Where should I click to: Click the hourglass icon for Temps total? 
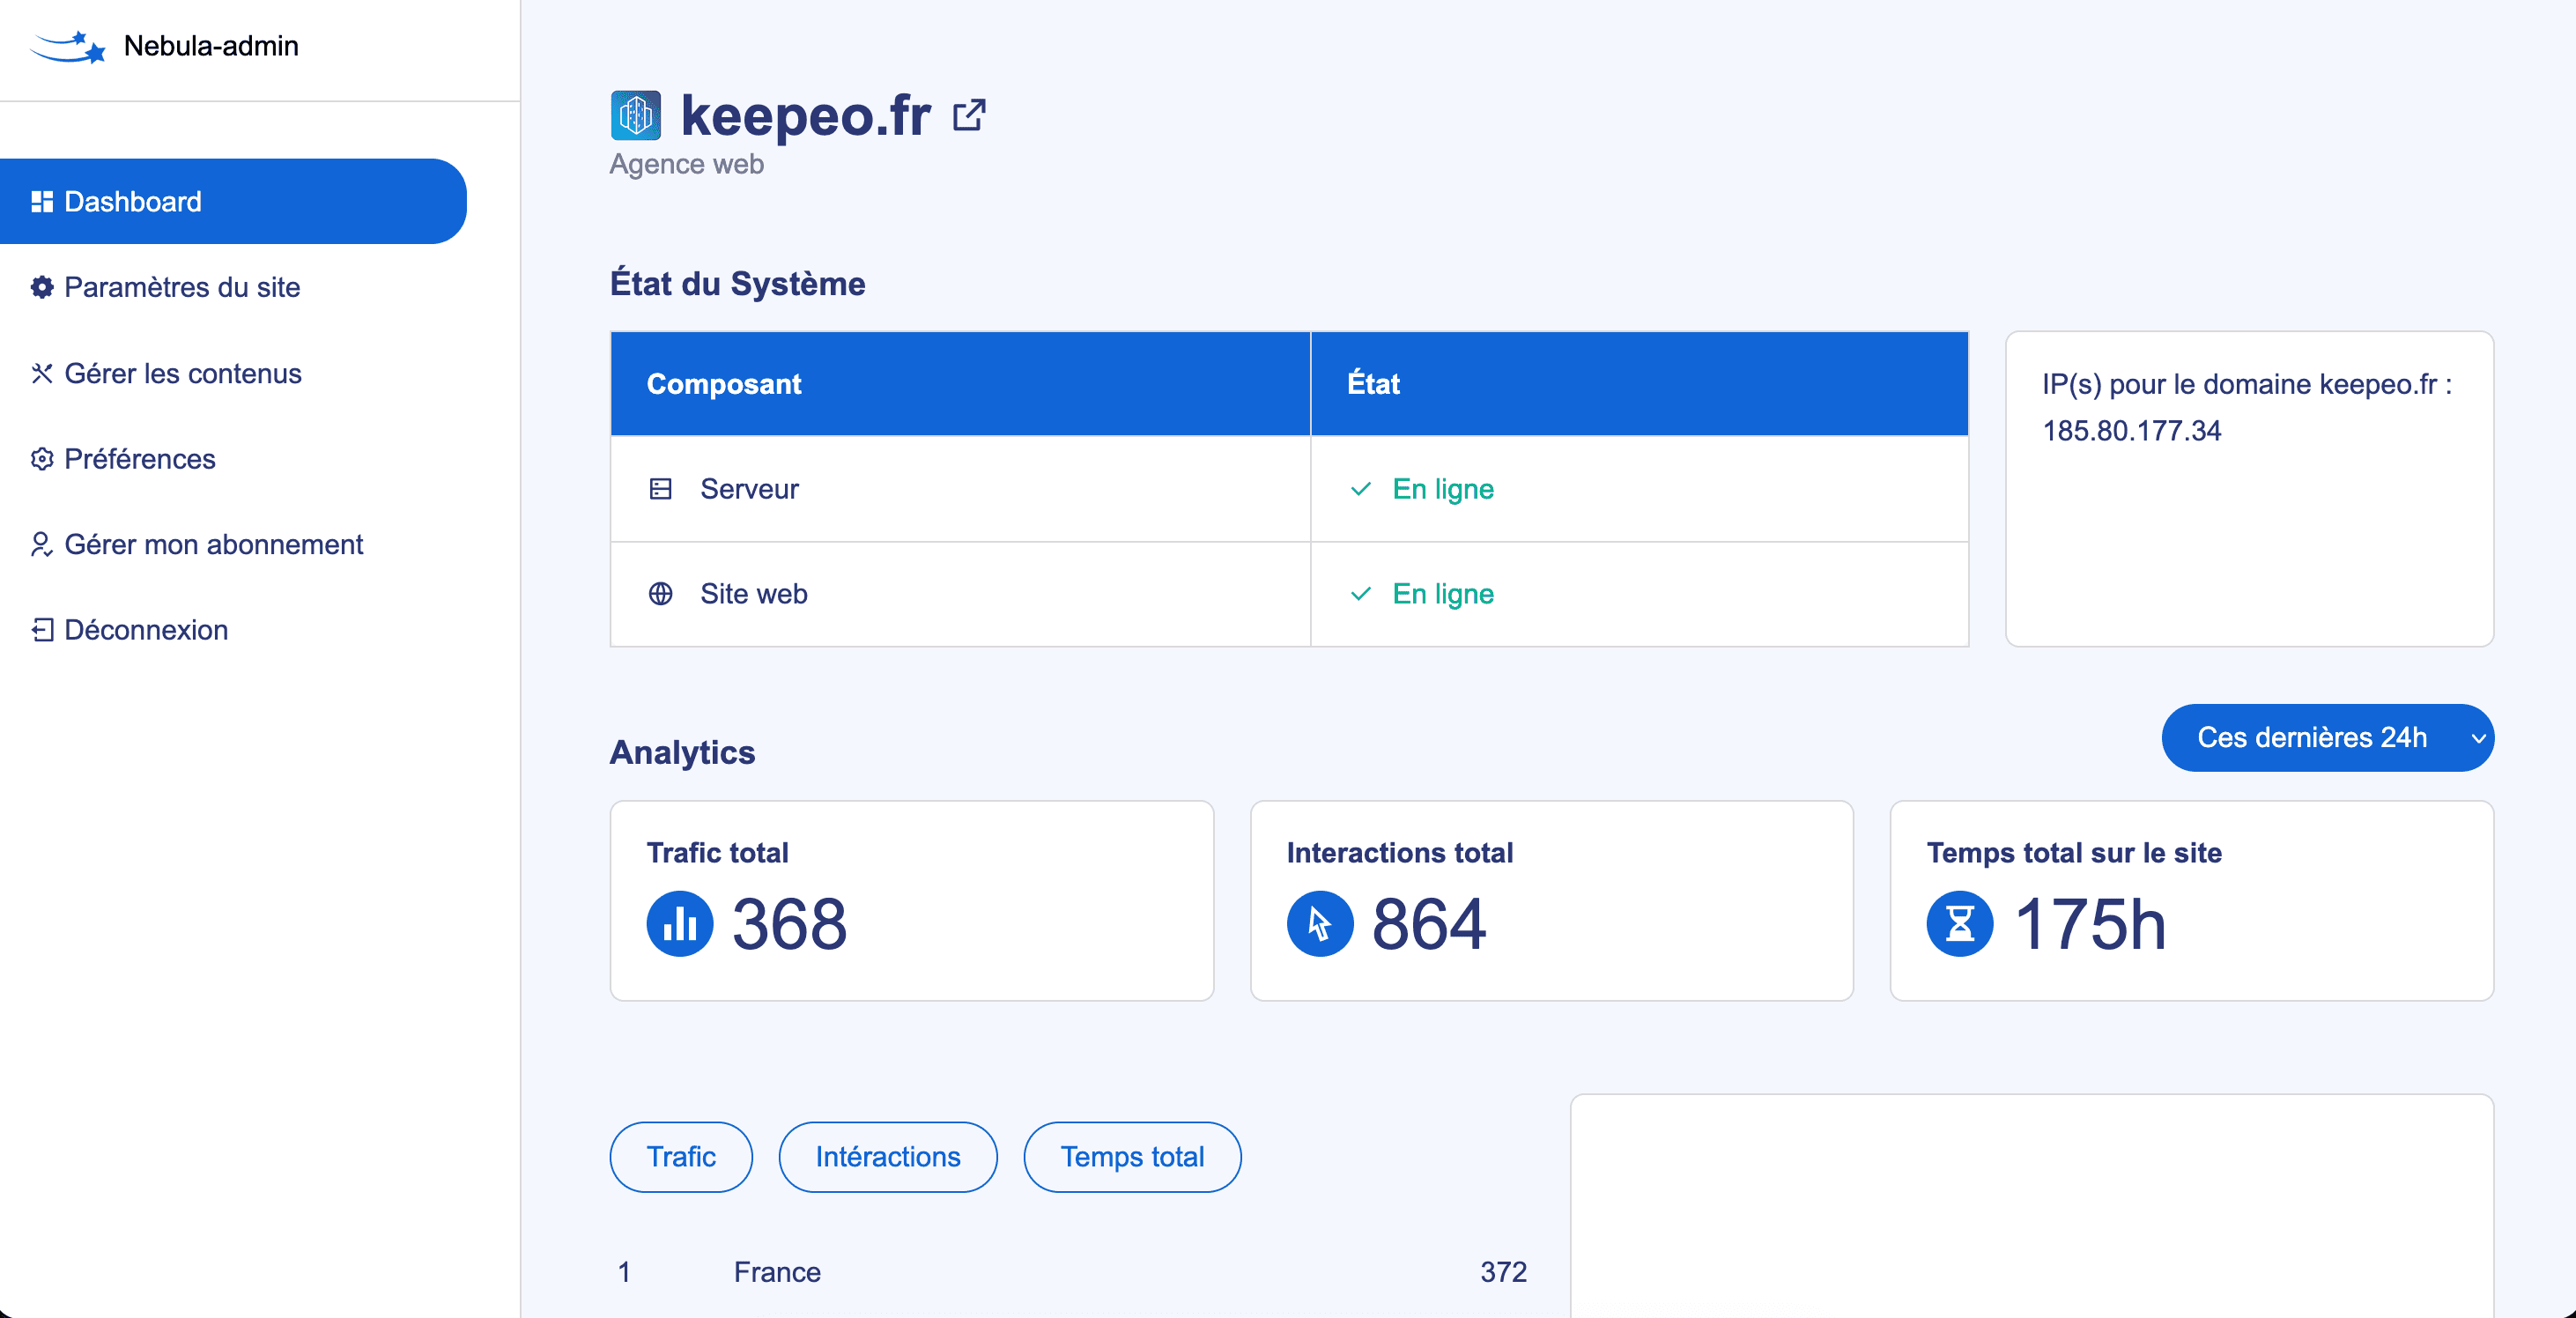coord(1960,924)
